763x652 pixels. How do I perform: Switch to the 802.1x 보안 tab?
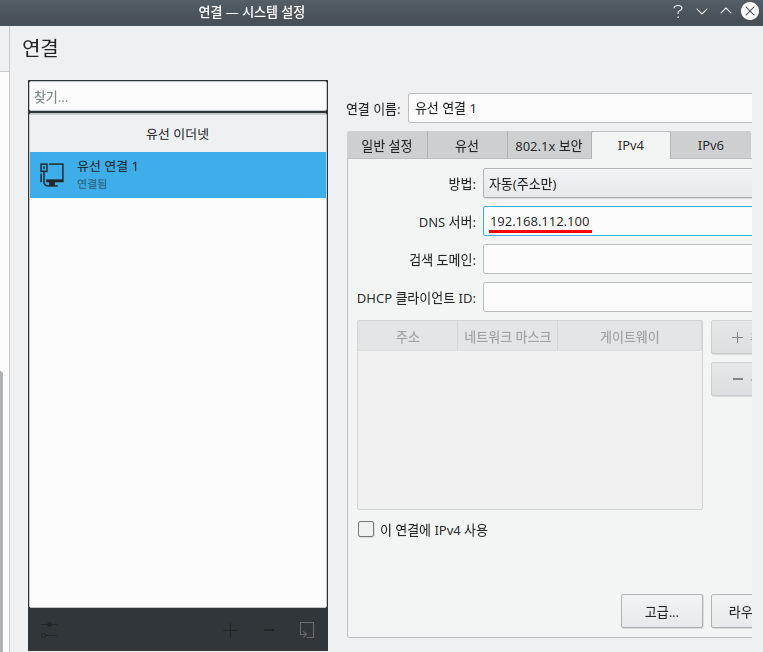pyautogui.click(x=548, y=146)
